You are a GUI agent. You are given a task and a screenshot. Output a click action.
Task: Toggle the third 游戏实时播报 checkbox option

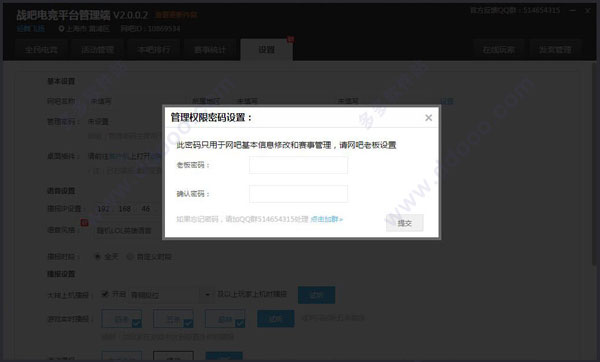click(225, 319)
